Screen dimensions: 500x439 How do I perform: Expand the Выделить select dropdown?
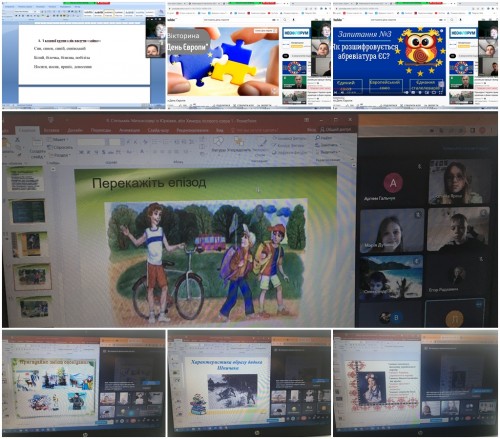327,152
